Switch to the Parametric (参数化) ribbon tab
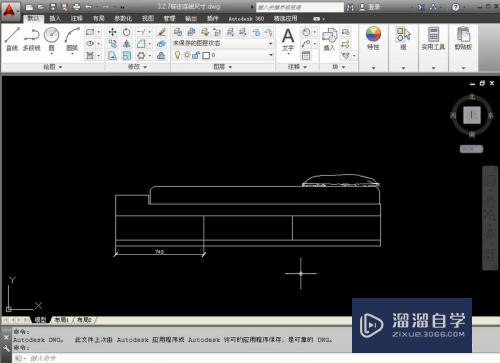Image resolution: width=500 pixels, height=363 pixels. pos(123,19)
